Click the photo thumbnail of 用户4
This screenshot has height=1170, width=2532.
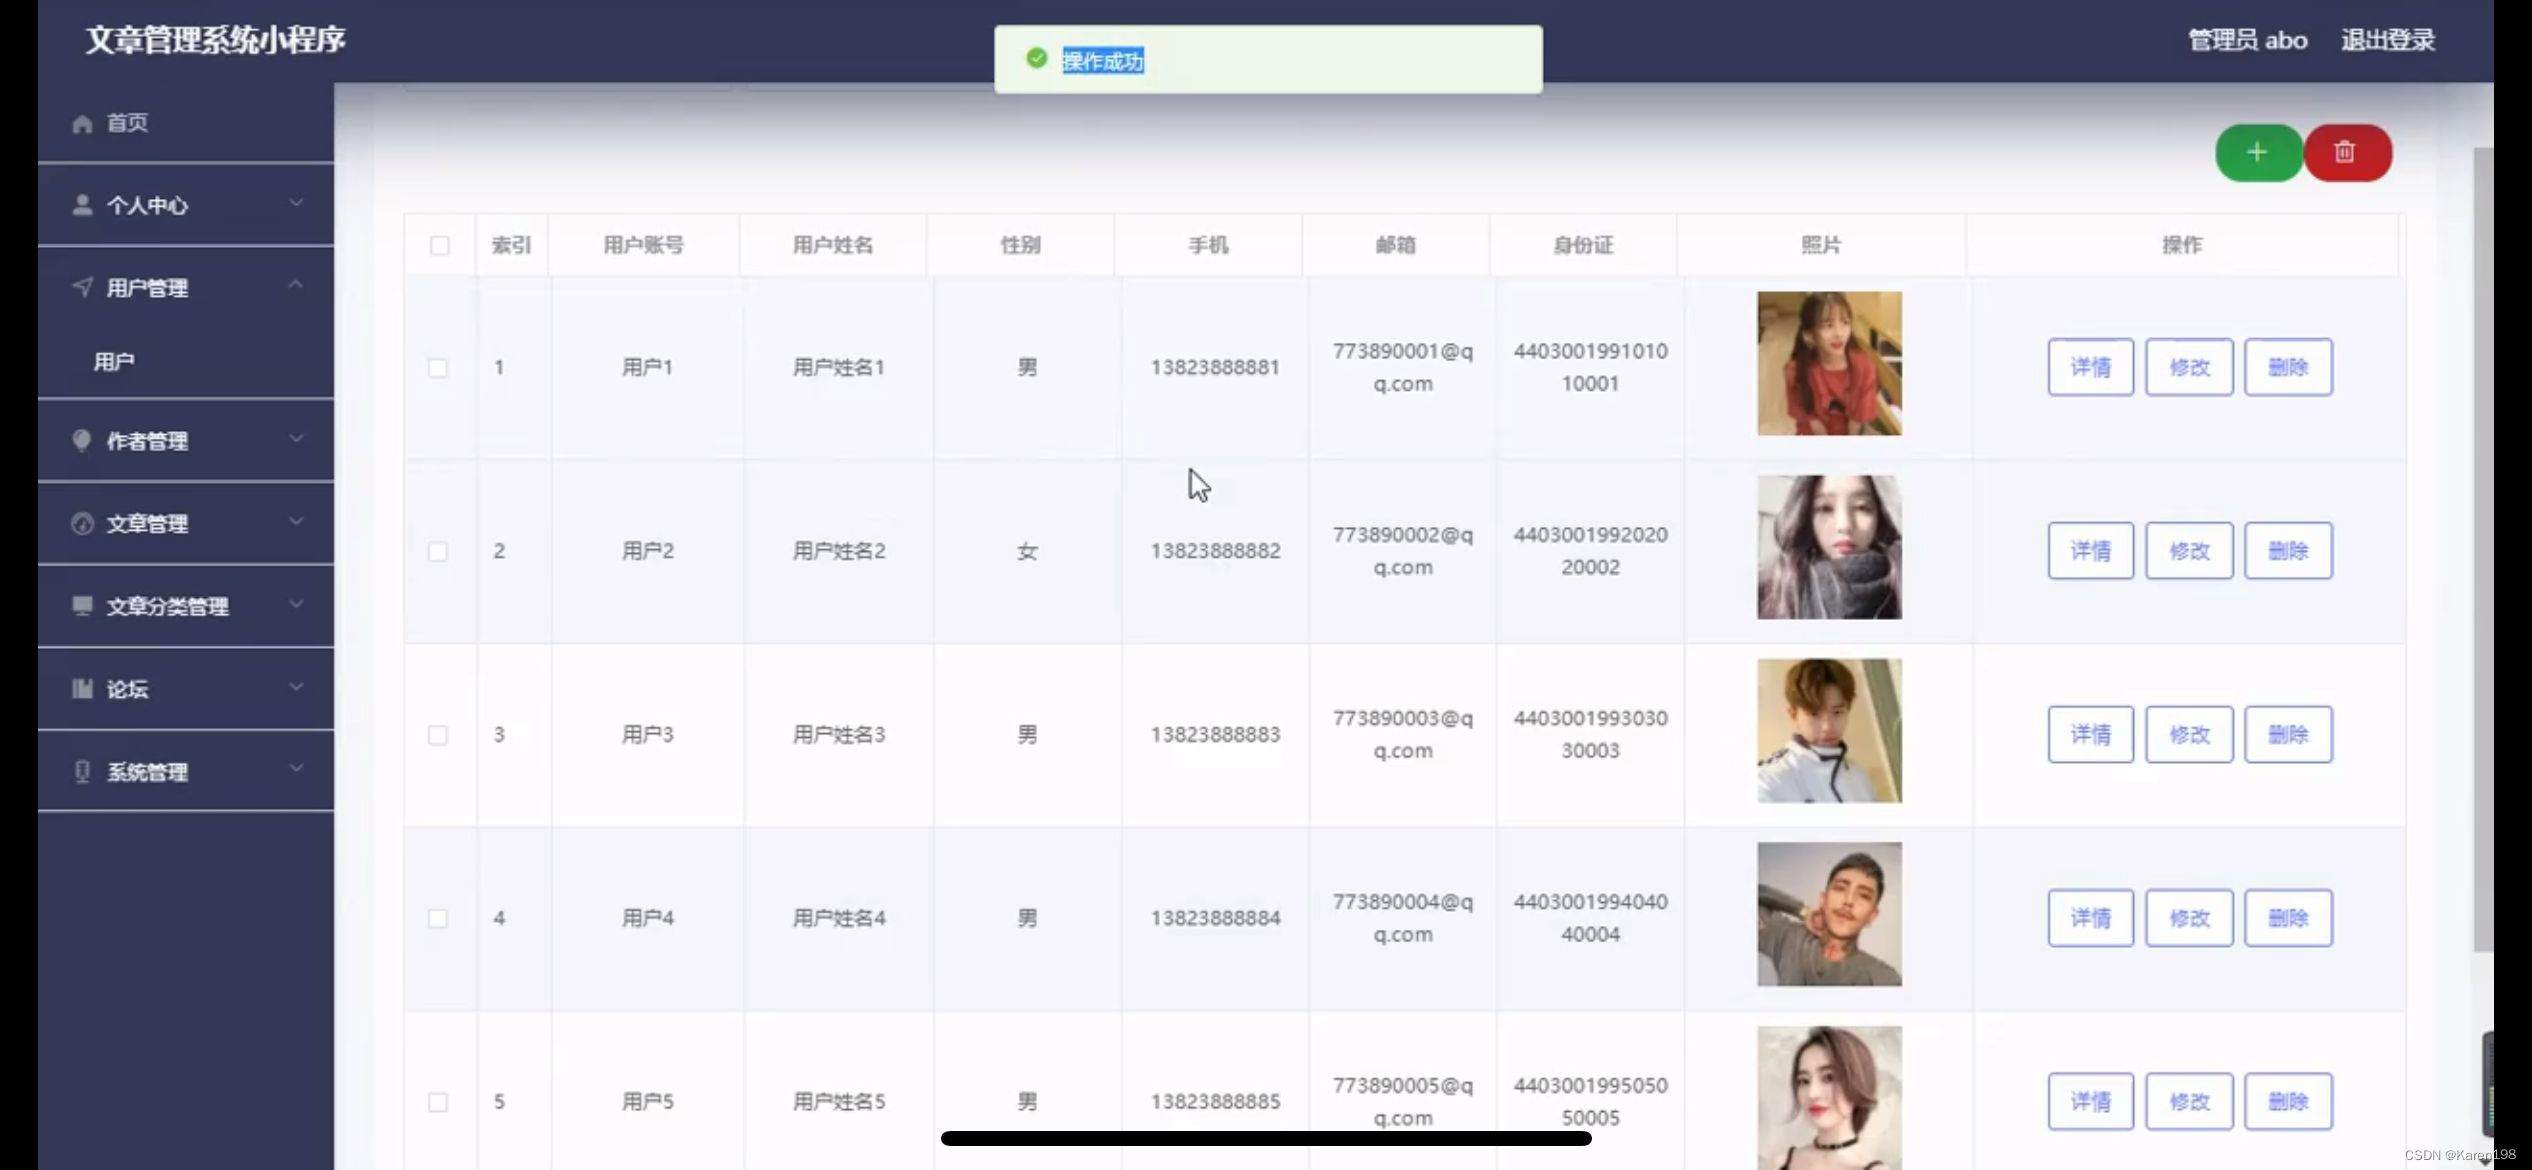click(1829, 914)
